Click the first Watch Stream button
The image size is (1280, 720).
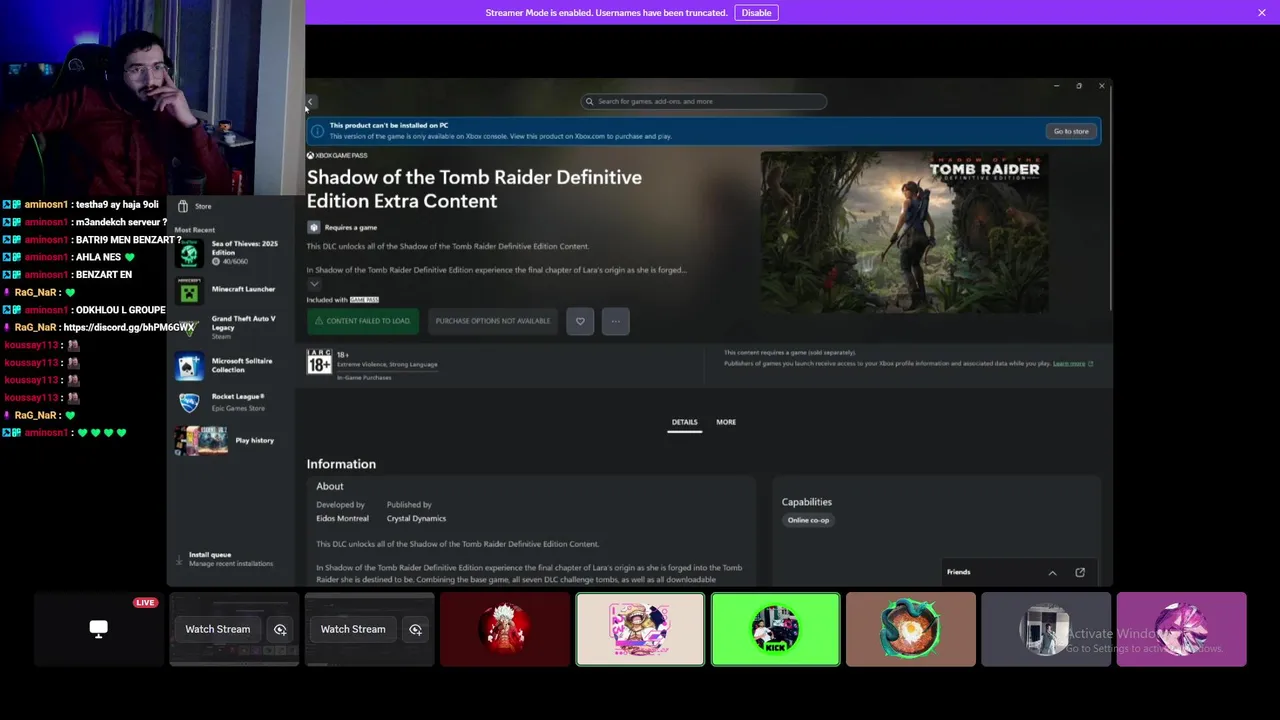coord(218,629)
